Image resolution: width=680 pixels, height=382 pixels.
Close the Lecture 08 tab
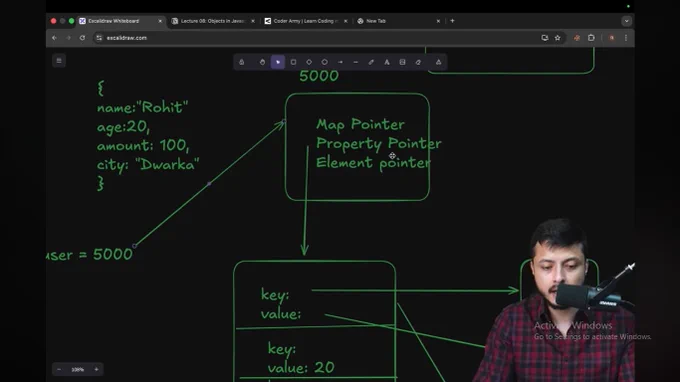(253, 21)
